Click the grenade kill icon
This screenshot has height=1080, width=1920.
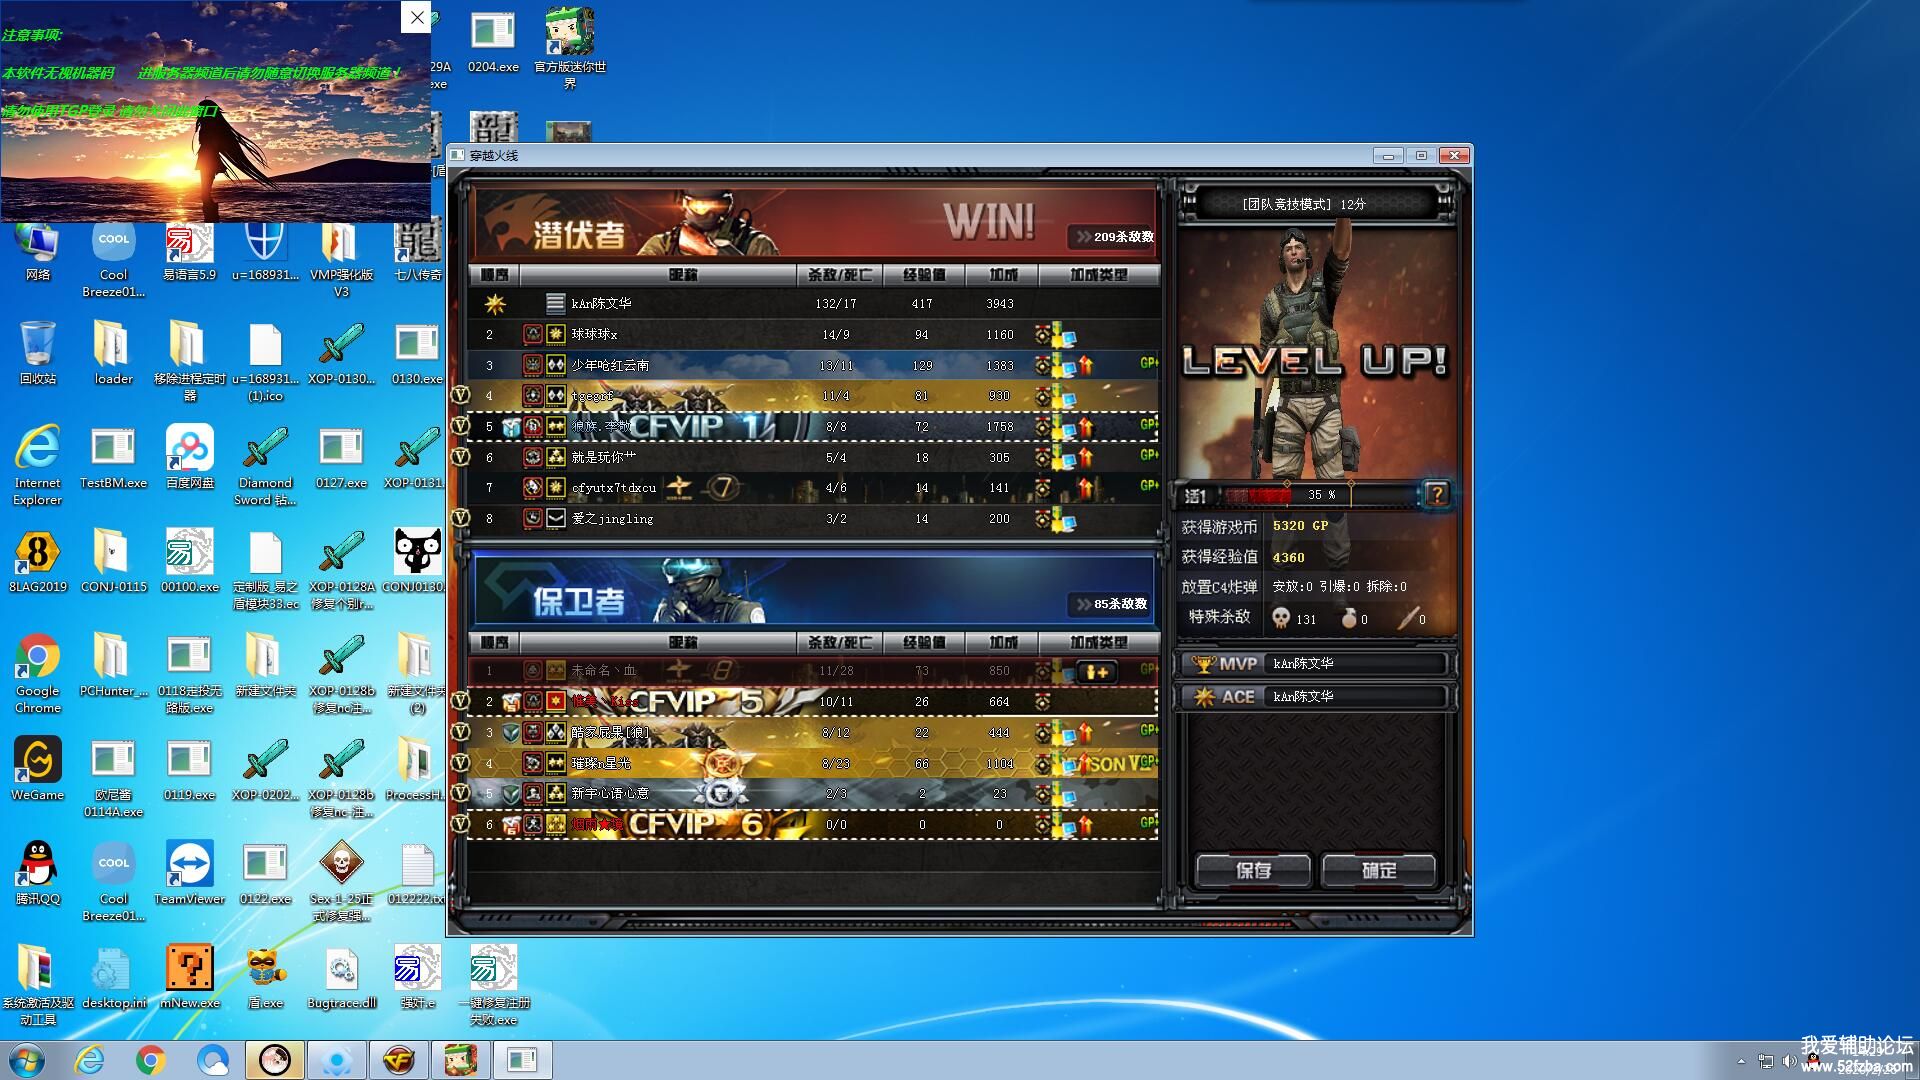click(x=1348, y=618)
